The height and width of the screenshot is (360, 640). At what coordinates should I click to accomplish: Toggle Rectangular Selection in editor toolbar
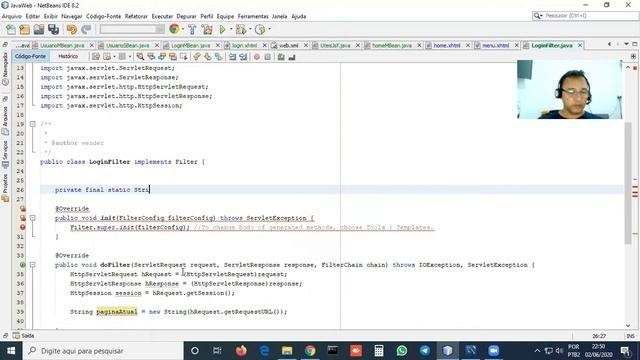(x=184, y=57)
